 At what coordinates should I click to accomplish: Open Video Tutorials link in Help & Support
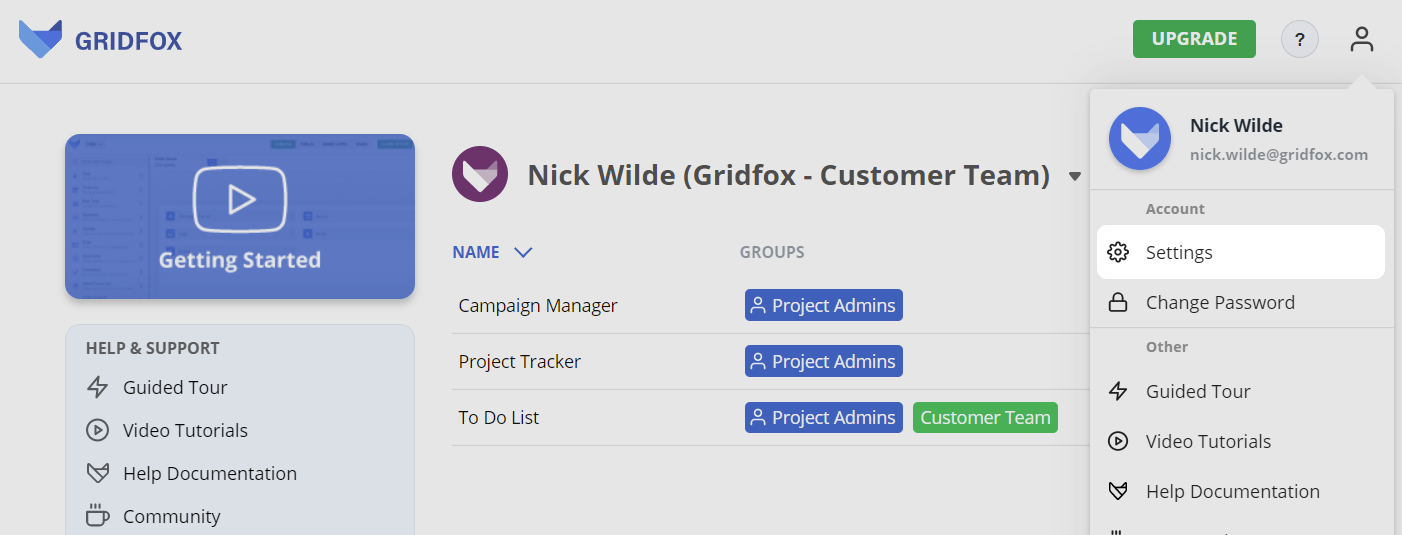pos(185,431)
